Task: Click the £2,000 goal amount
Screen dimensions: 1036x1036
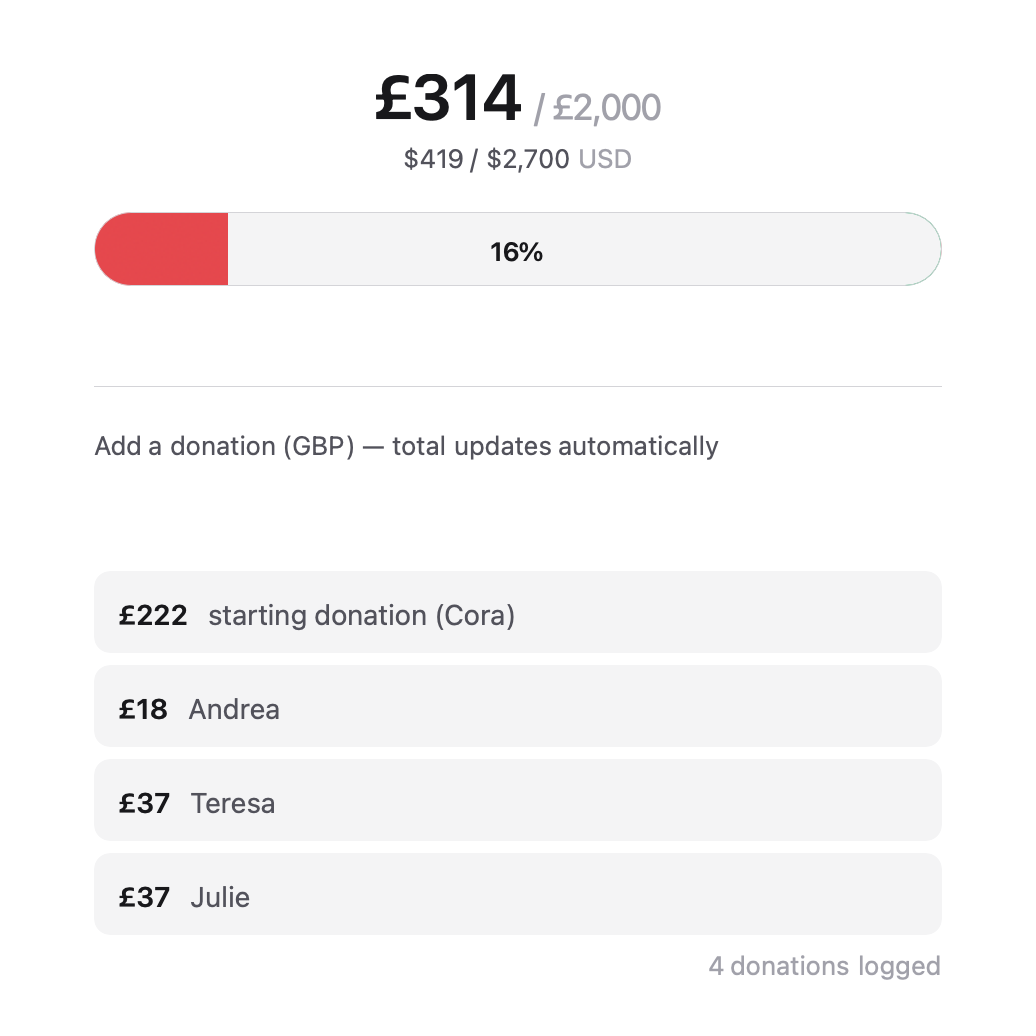Action: coord(607,108)
